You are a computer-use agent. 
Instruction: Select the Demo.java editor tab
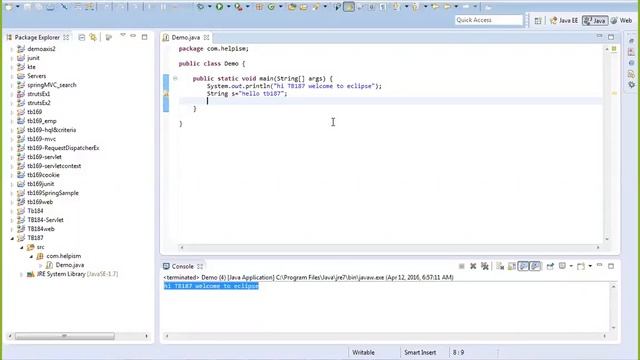tap(186, 38)
